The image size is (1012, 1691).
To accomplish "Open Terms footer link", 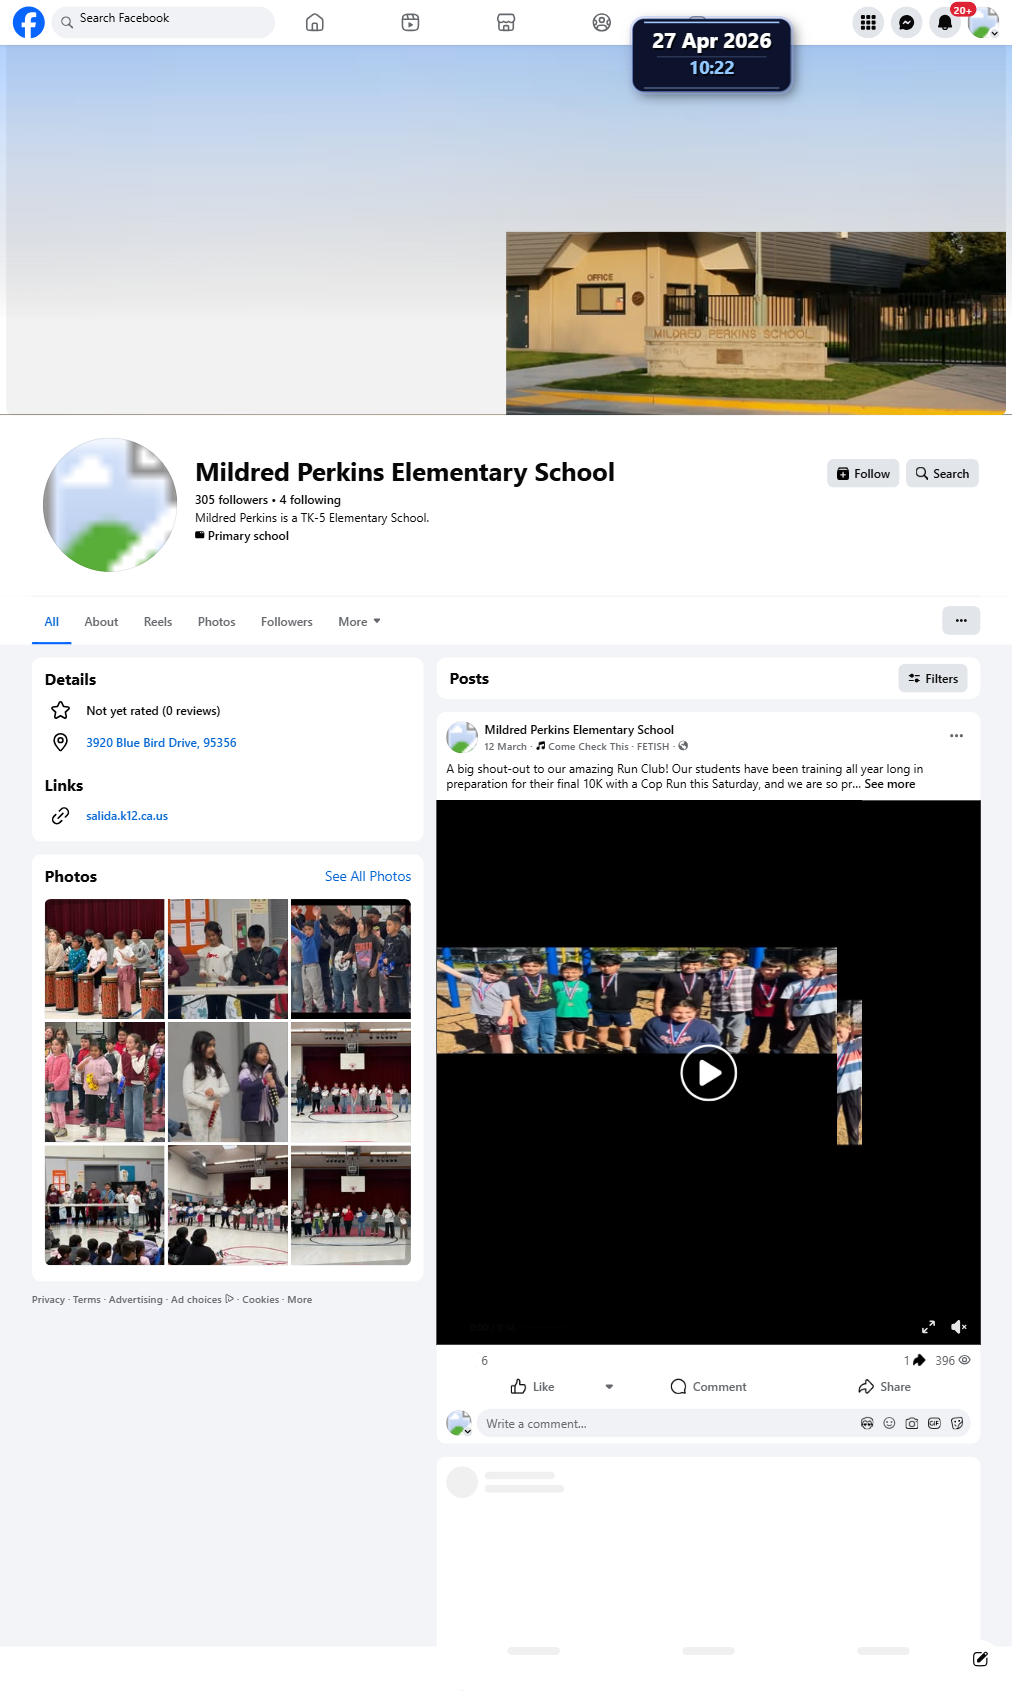I will 87,1300.
